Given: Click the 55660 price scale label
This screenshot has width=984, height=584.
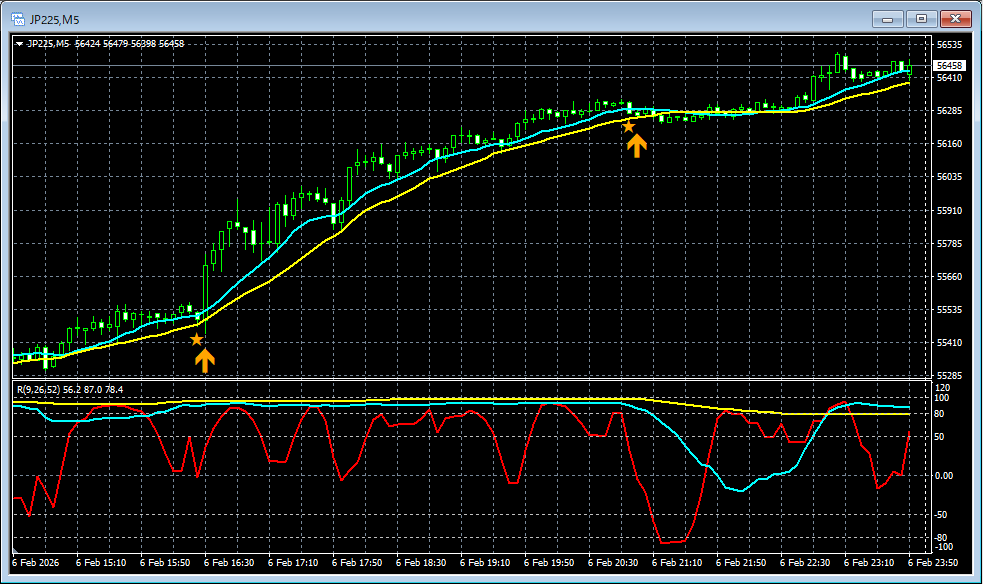Looking at the screenshot, I should 949,277.
